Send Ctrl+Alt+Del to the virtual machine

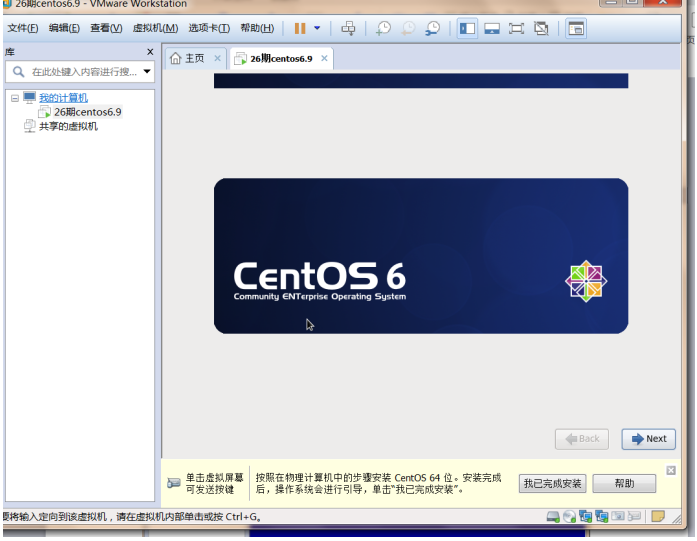pyautogui.click(x=348, y=28)
